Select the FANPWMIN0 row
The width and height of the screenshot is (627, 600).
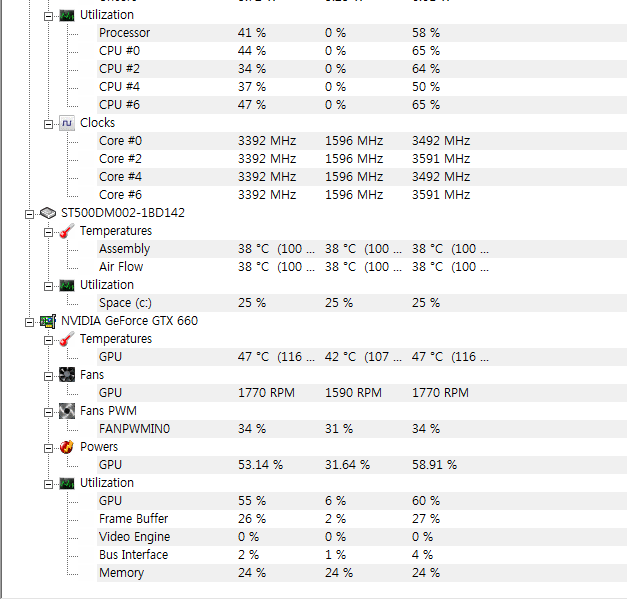pyautogui.click(x=362, y=429)
